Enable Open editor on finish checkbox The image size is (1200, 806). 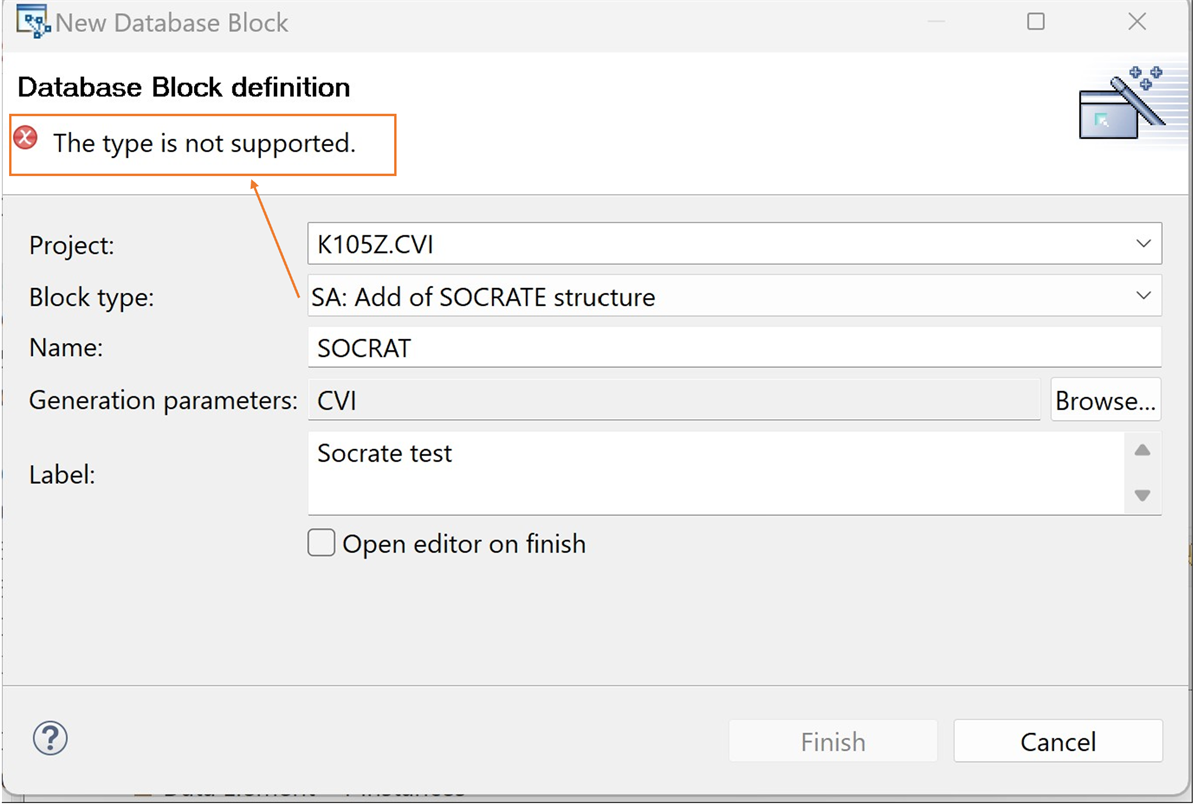[x=321, y=543]
